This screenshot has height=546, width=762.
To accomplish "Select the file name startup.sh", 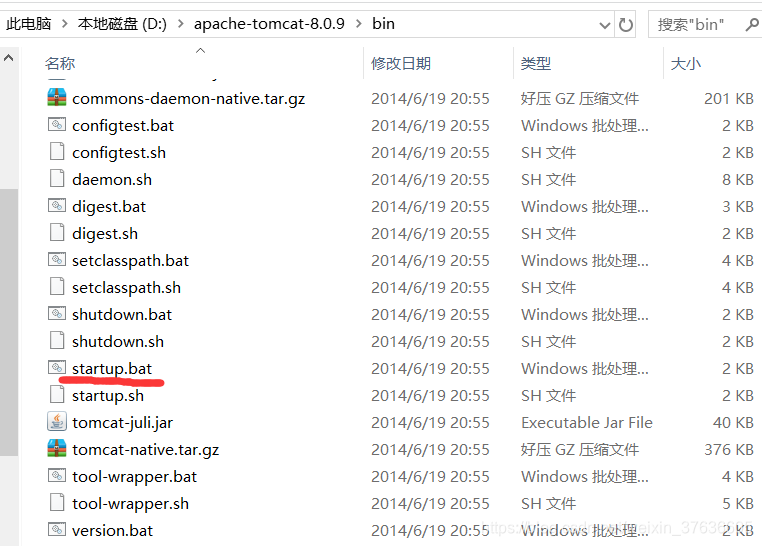I will pos(108,396).
